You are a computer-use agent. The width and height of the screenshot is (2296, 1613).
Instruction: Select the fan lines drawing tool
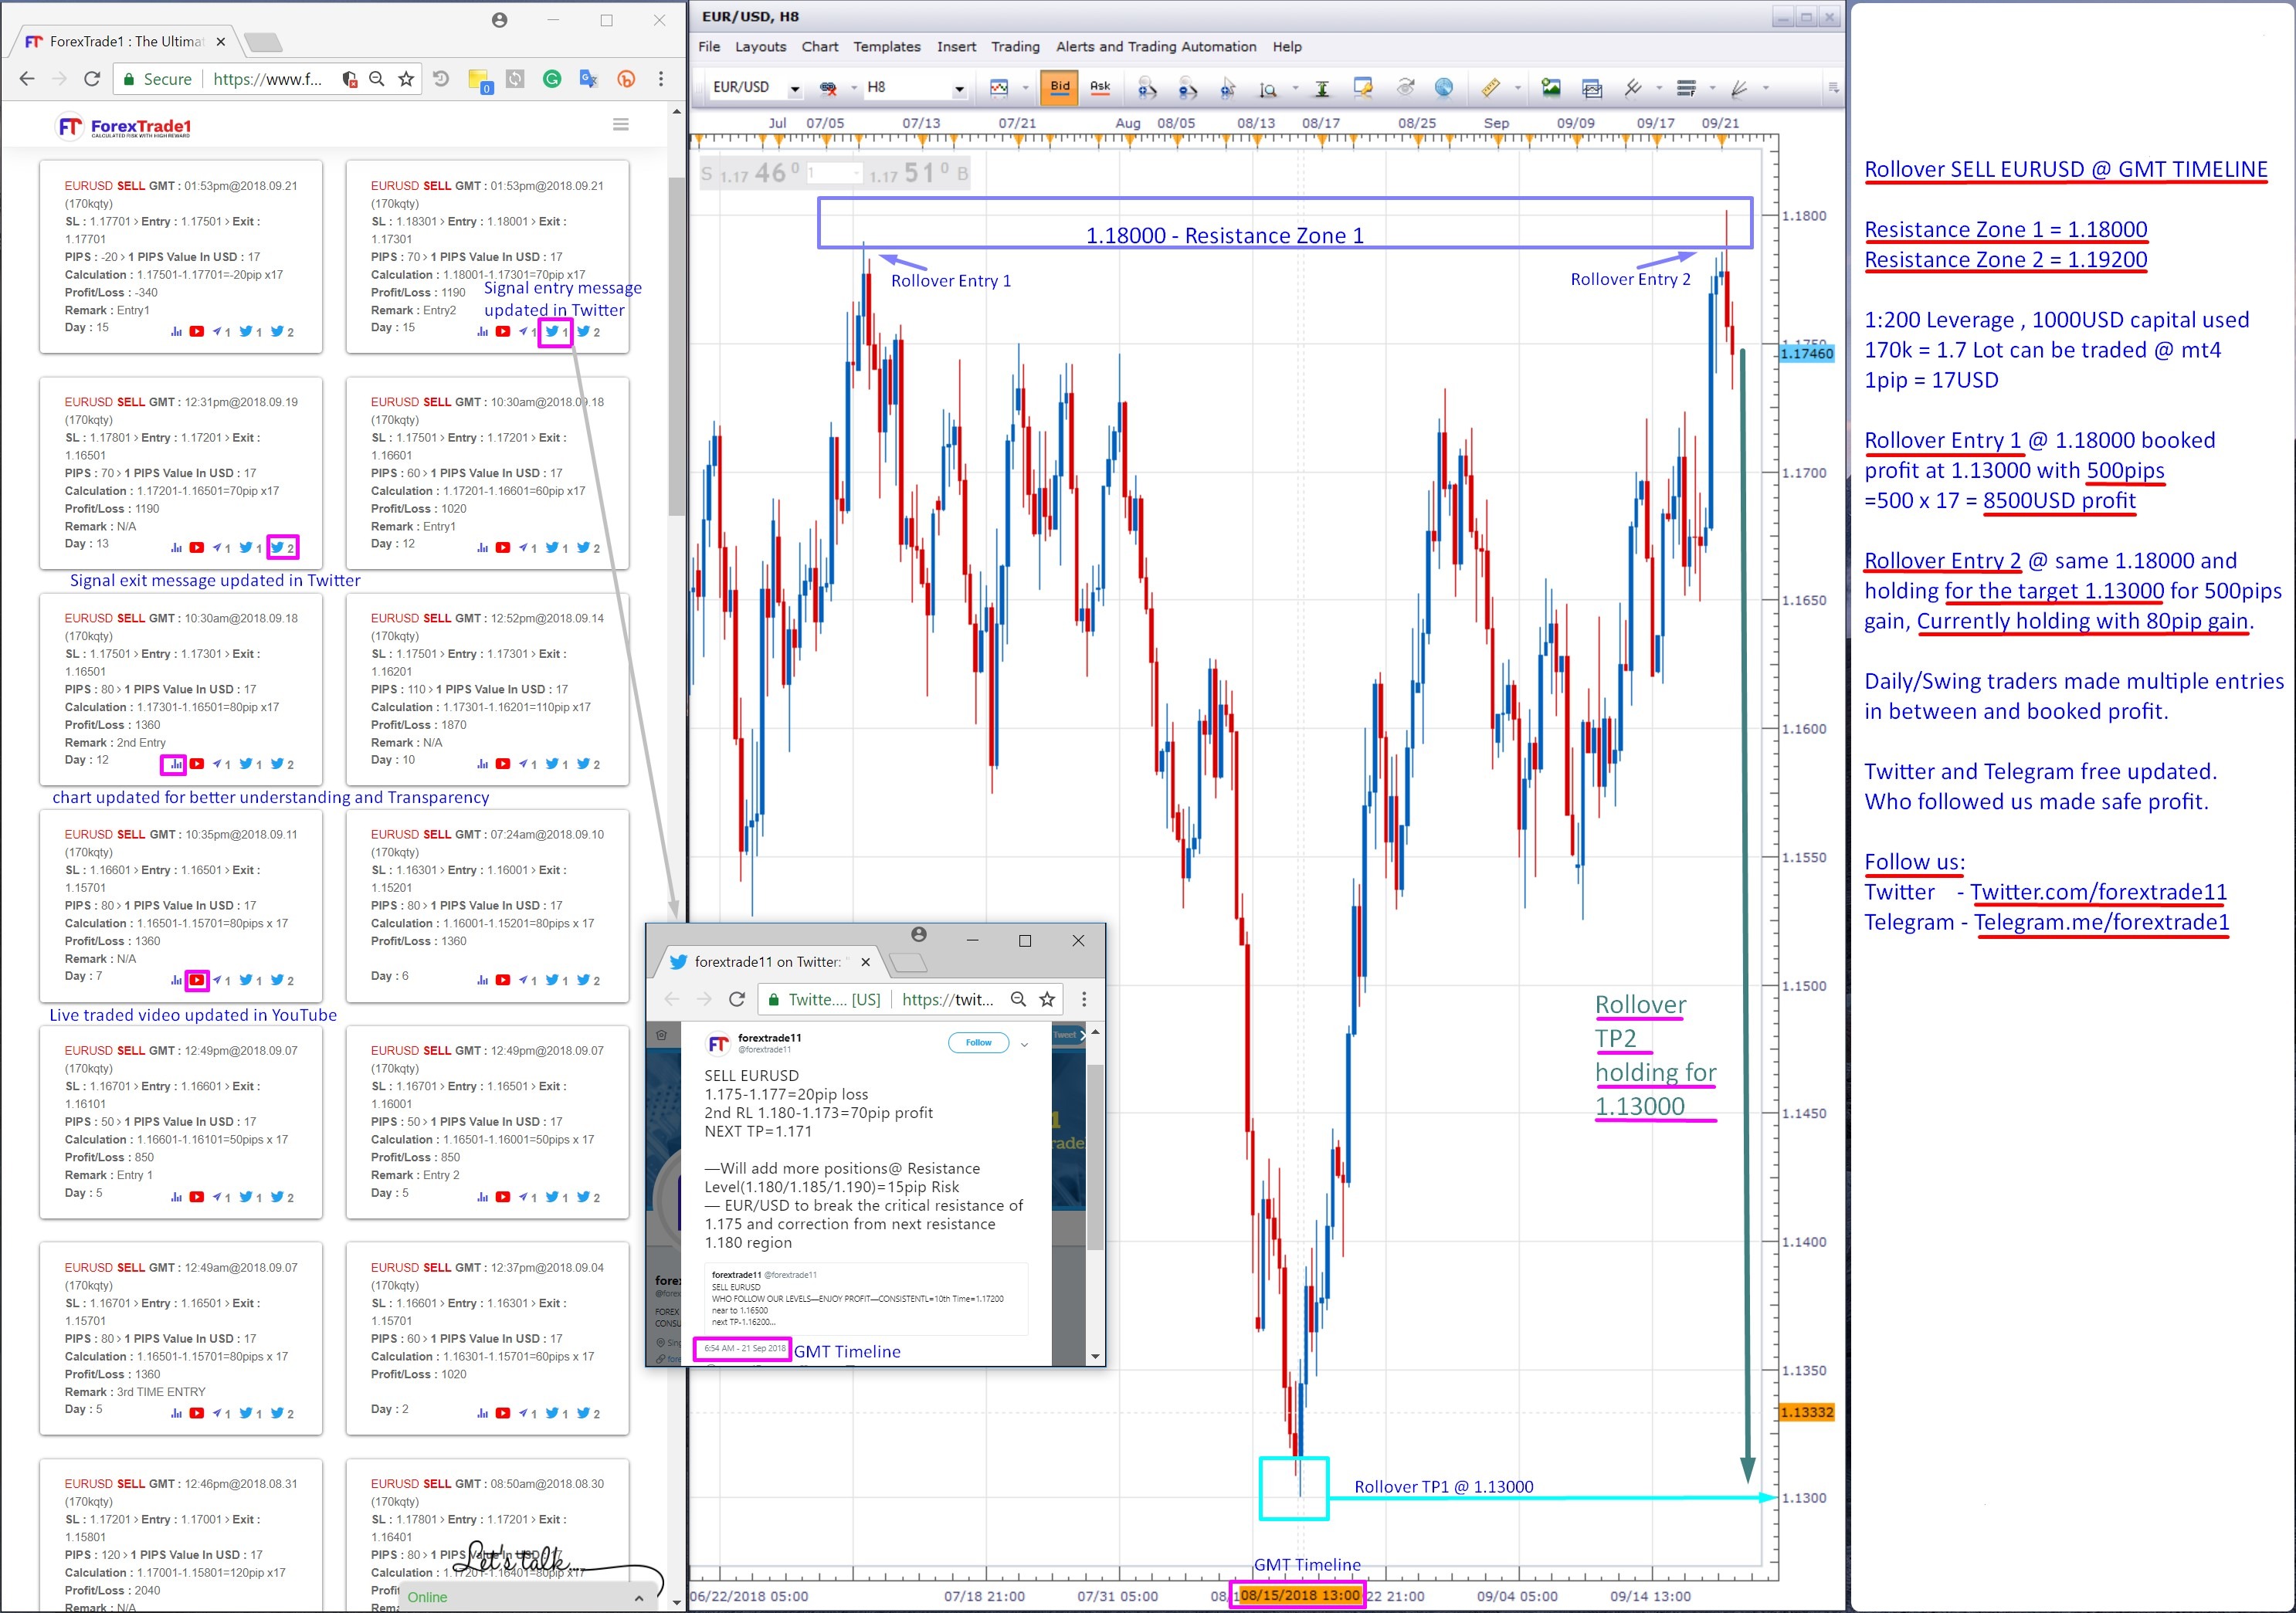tap(1740, 88)
